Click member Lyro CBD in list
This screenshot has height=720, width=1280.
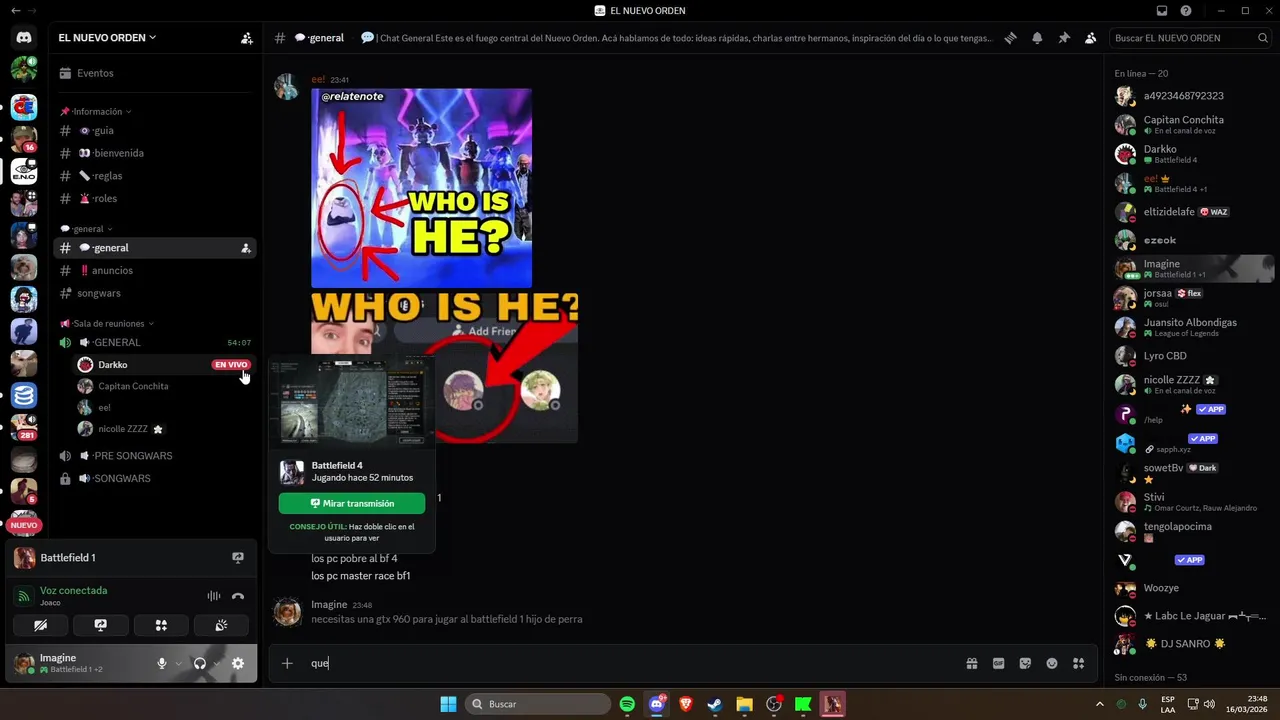click(1192, 356)
